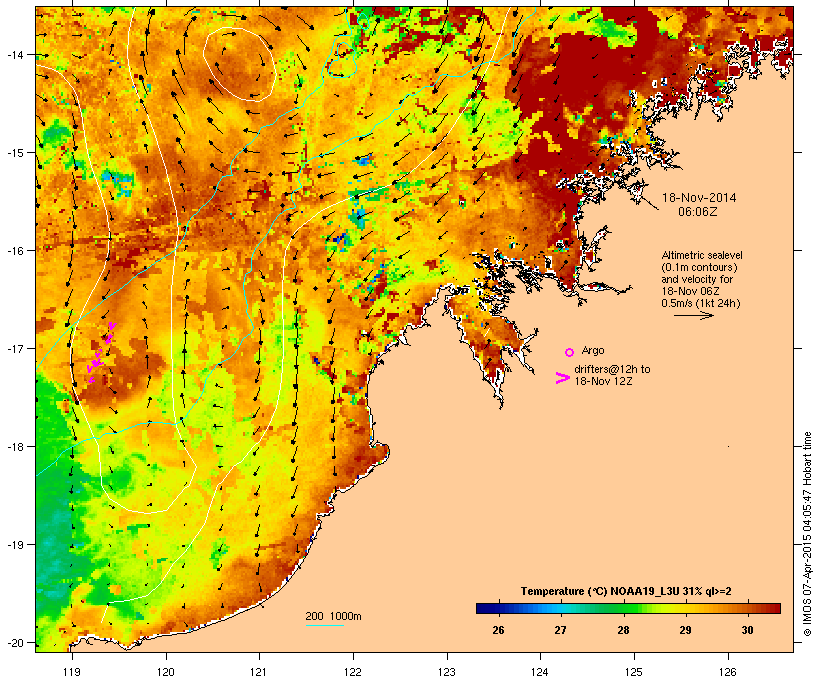Image resolution: width=820 pixels, height=680 pixels.
Task: Click the latitude label -14
Action: tap(14, 54)
